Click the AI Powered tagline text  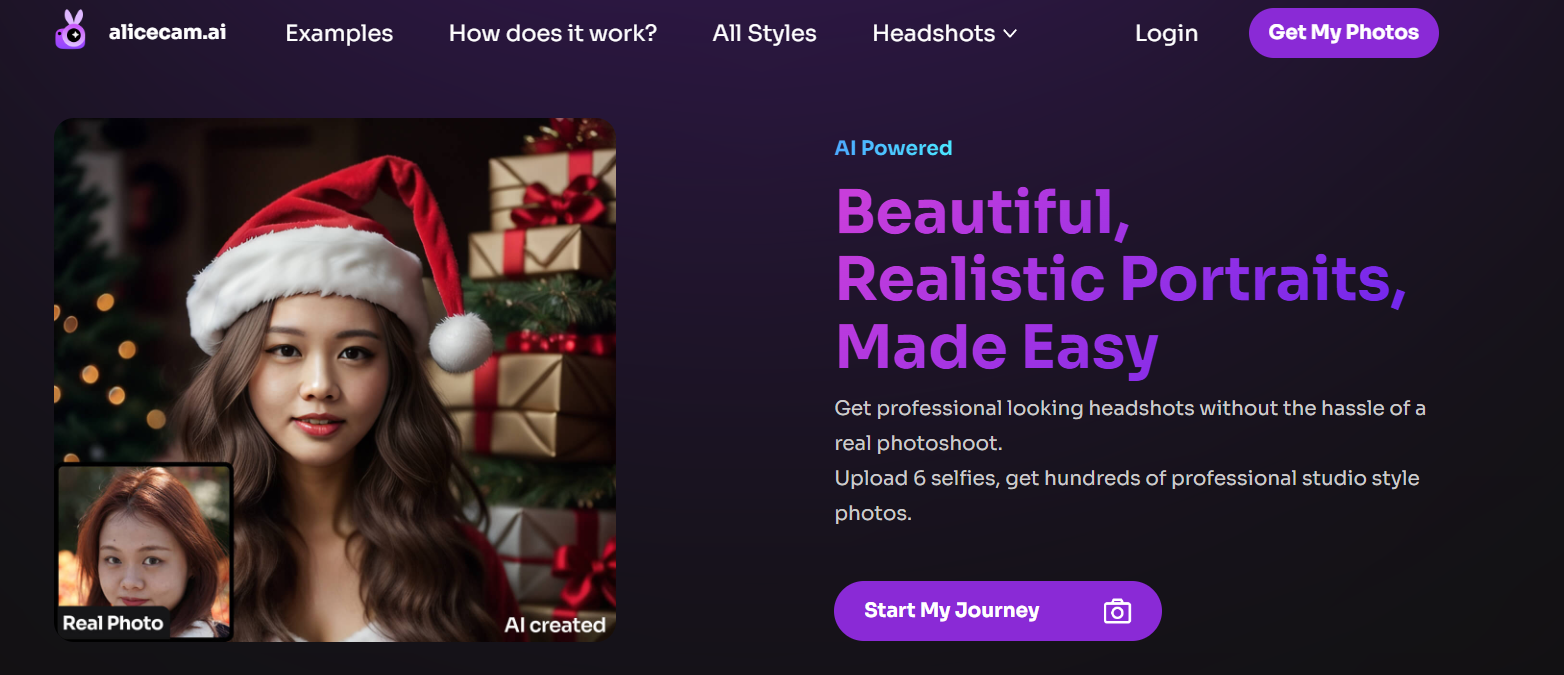[893, 148]
